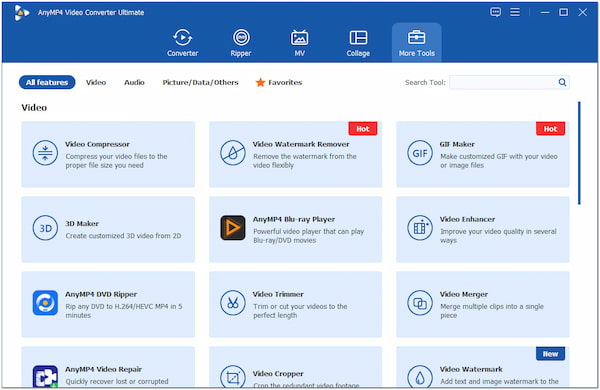Open Video Watermark Remover tool title

[301, 144]
